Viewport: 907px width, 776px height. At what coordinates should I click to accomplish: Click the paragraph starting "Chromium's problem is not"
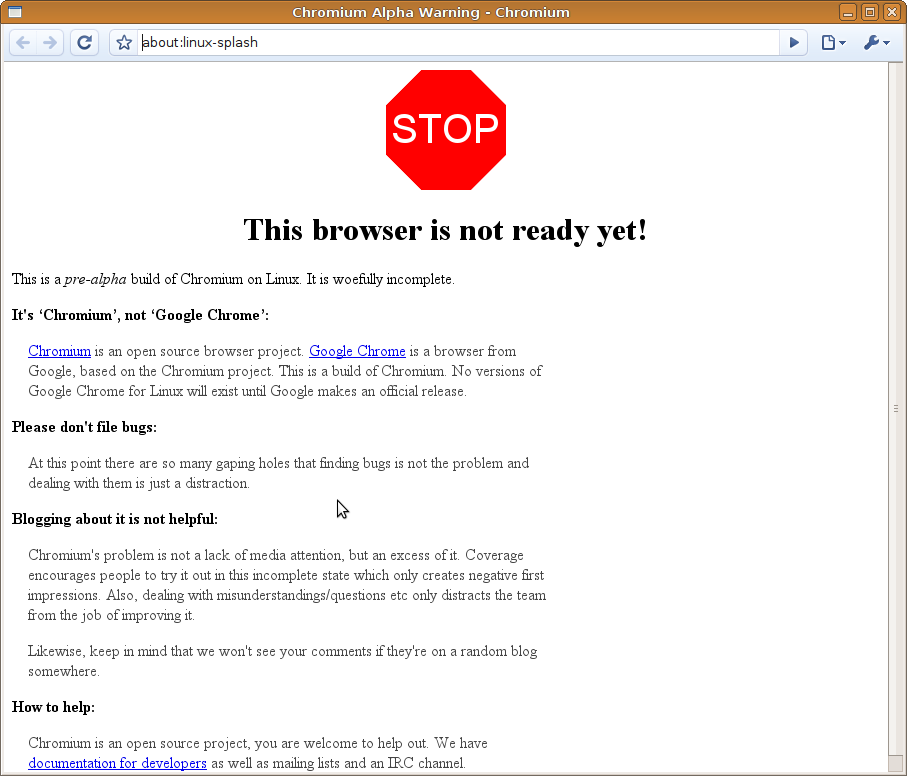point(287,585)
